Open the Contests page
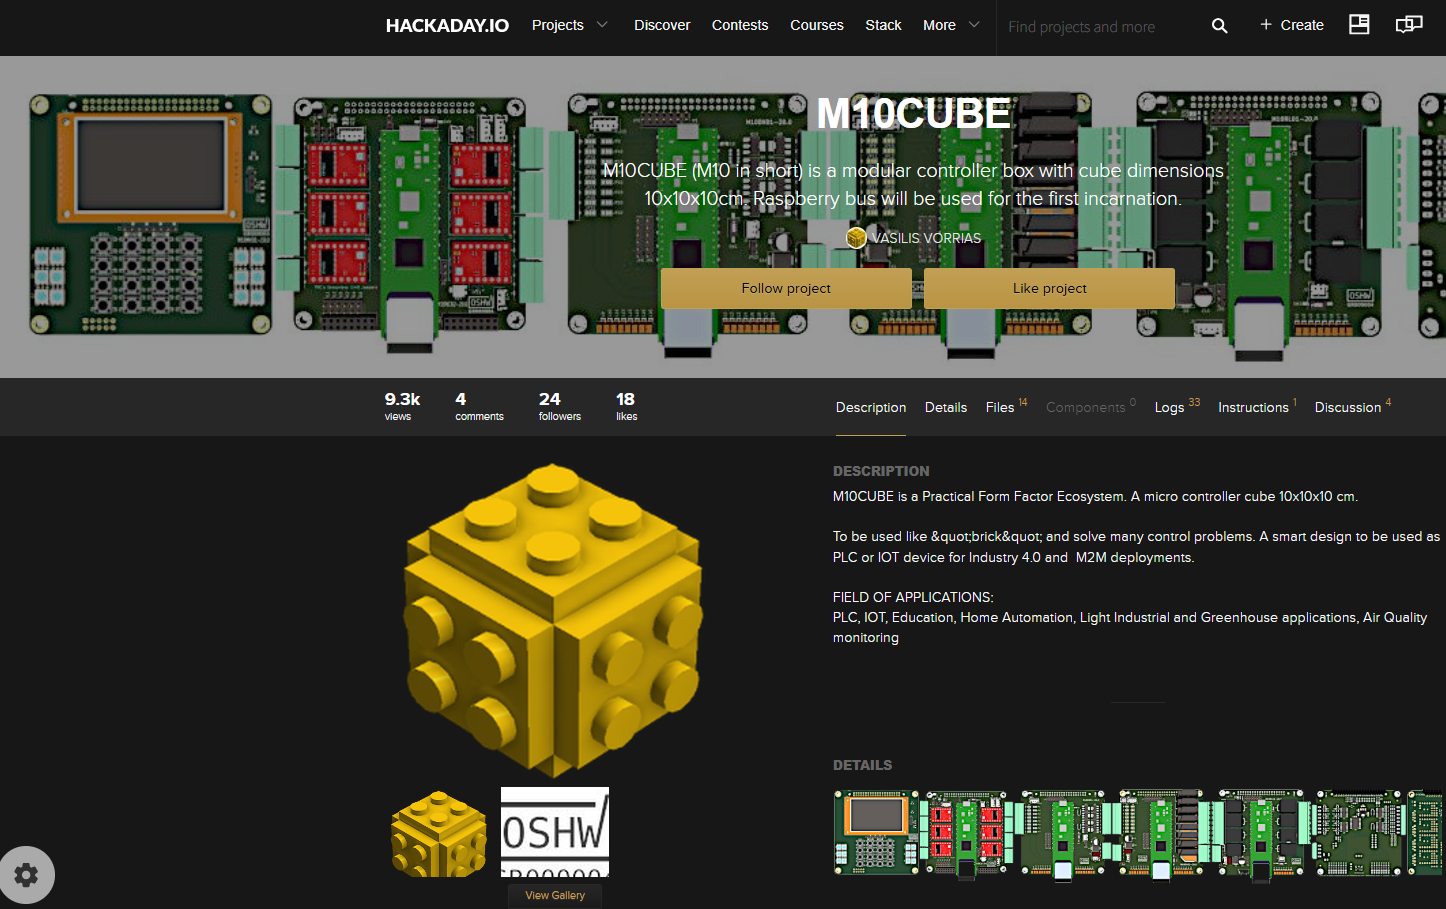Screen dimensions: 1446x909 tap(739, 25)
